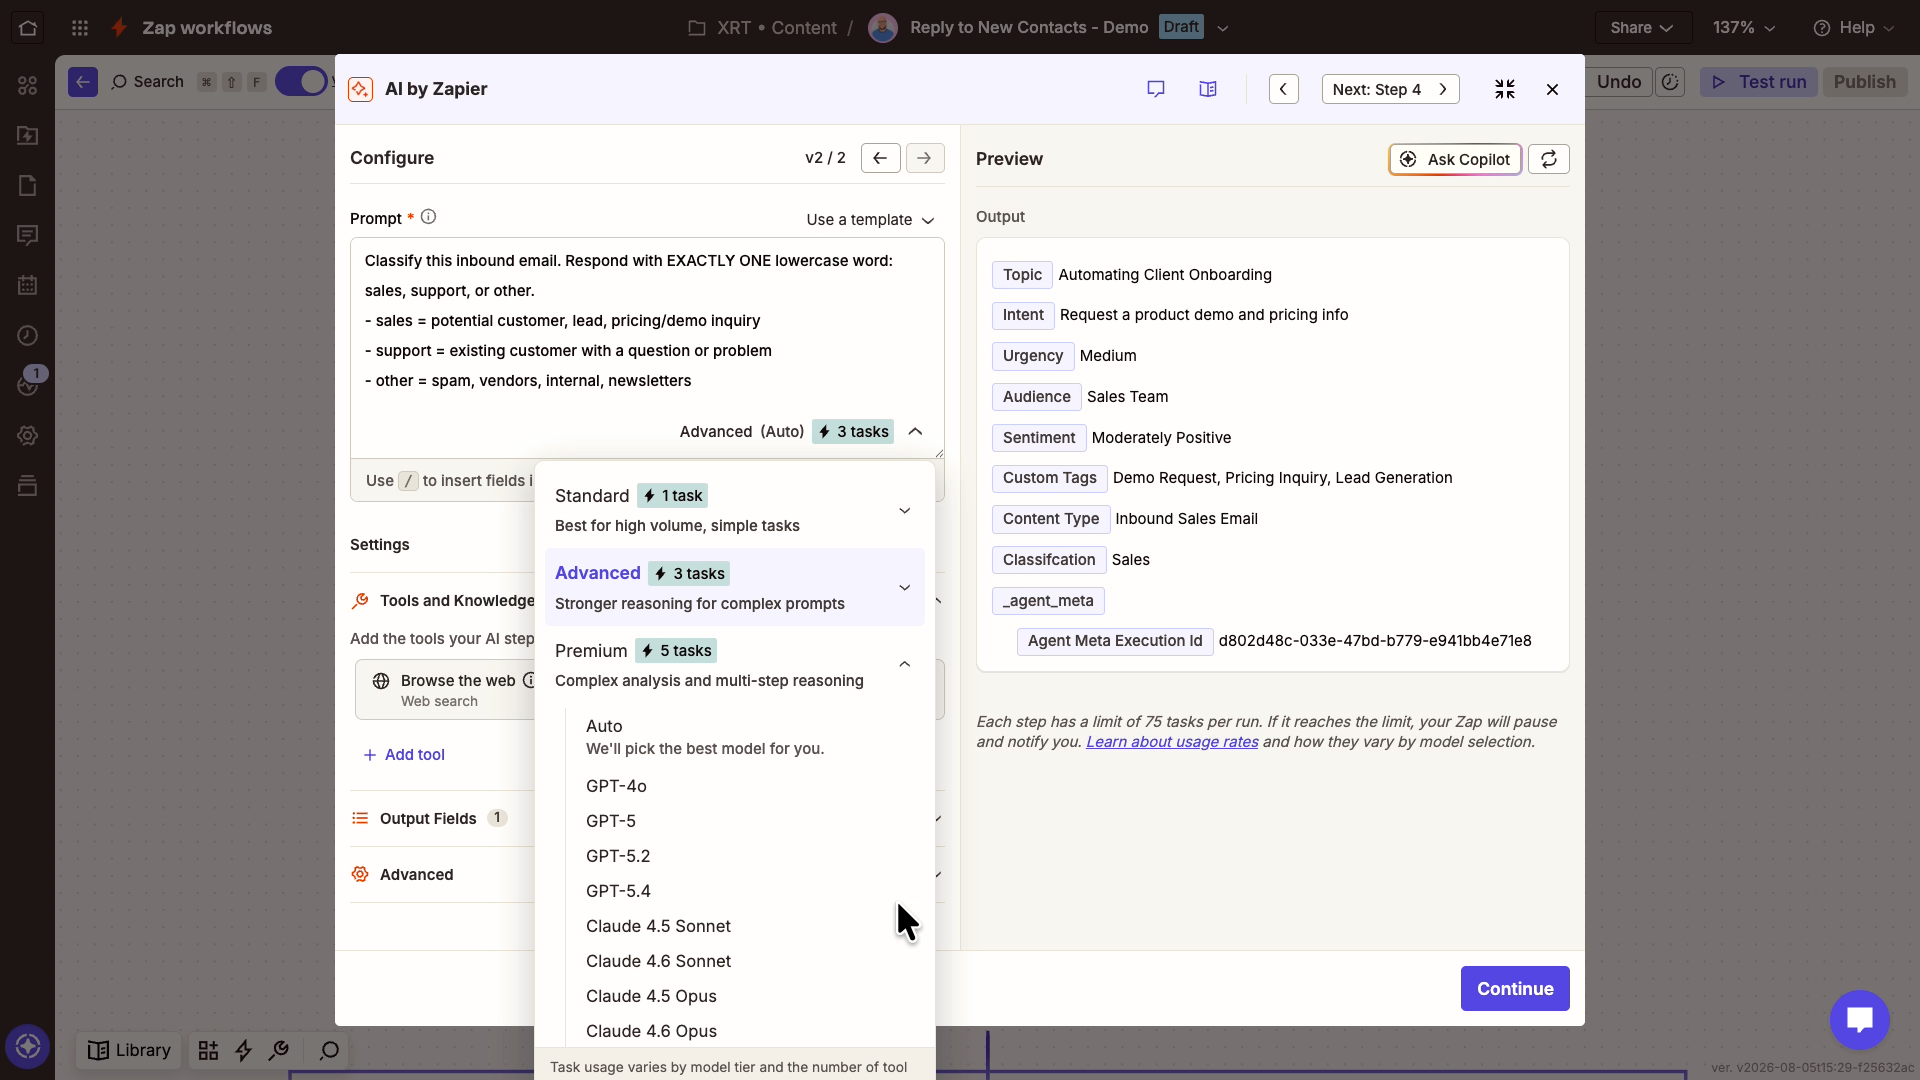Open the notes icon in left sidebar
This screenshot has width=1920, height=1080.
coord(28,235)
